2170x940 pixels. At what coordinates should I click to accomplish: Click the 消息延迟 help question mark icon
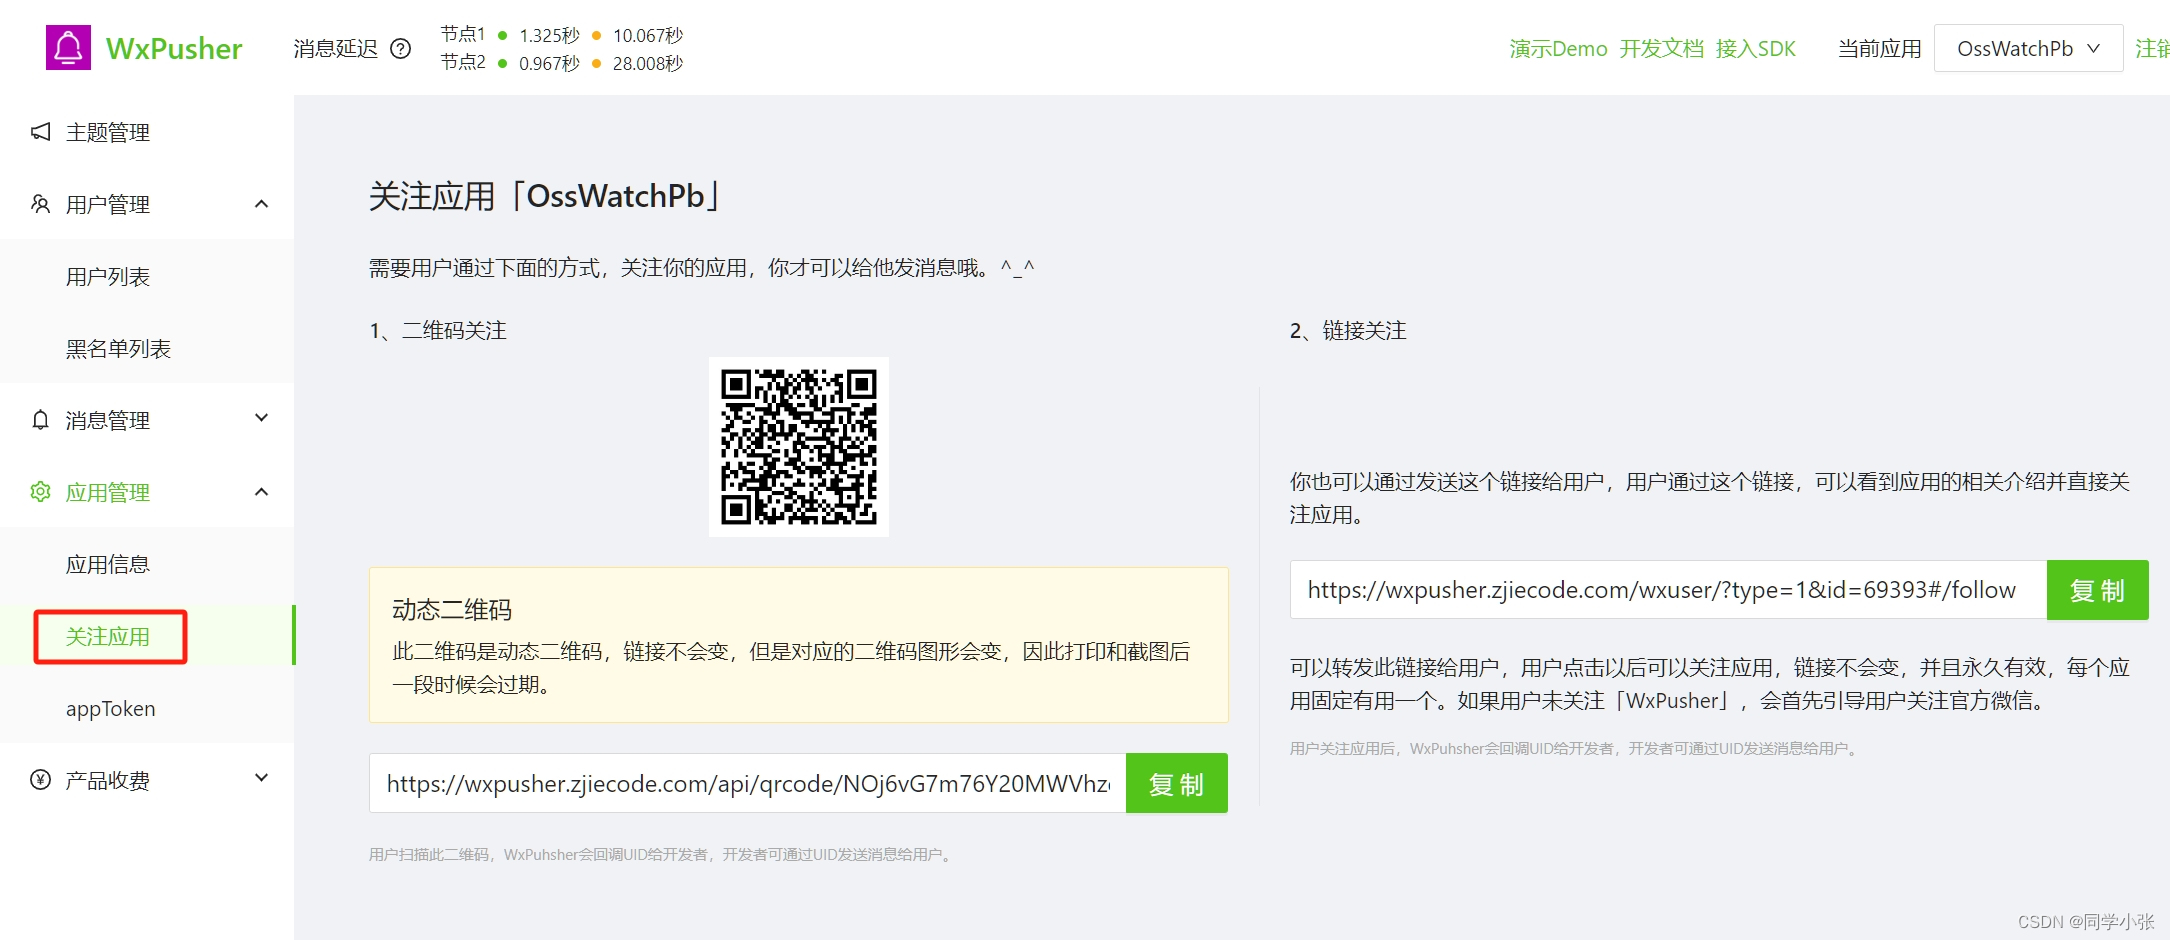coord(400,49)
